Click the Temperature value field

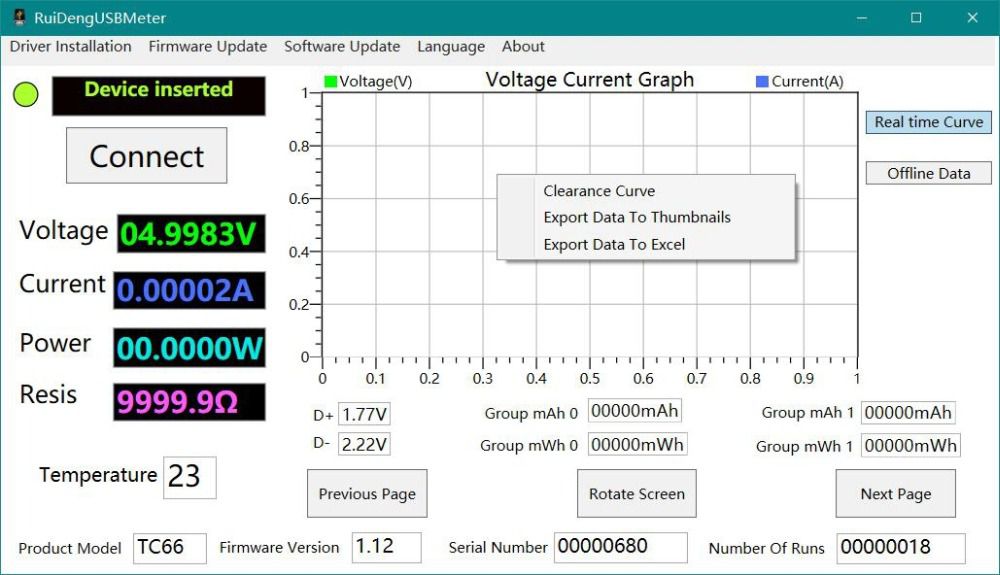click(x=189, y=477)
